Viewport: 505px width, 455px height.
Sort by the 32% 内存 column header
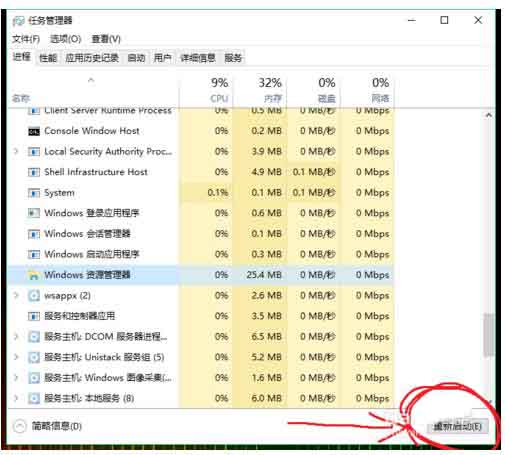260,90
